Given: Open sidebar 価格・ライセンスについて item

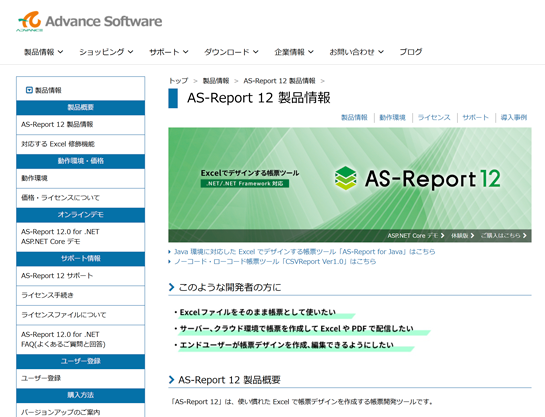Looking at the screenshot, I should (x=80, y=198).
